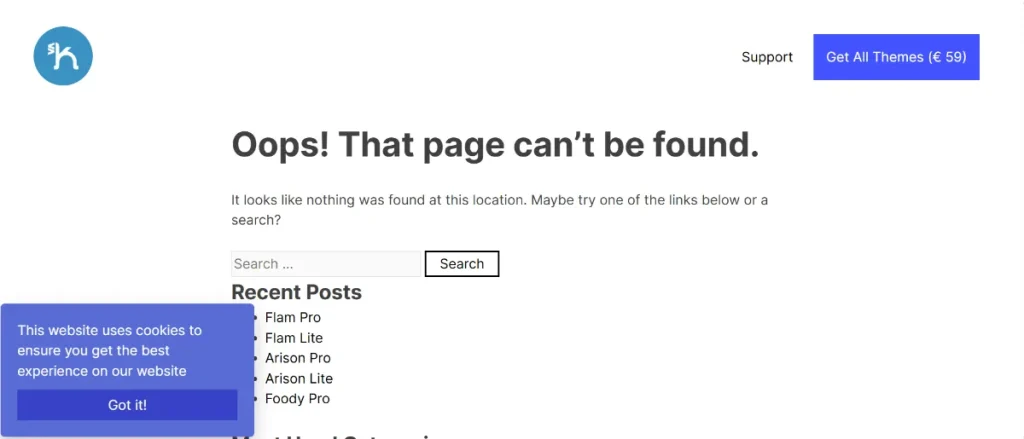1024x439 pixels.
Task: Focus the Search ... input field
Action: click(x=326, y=264)
